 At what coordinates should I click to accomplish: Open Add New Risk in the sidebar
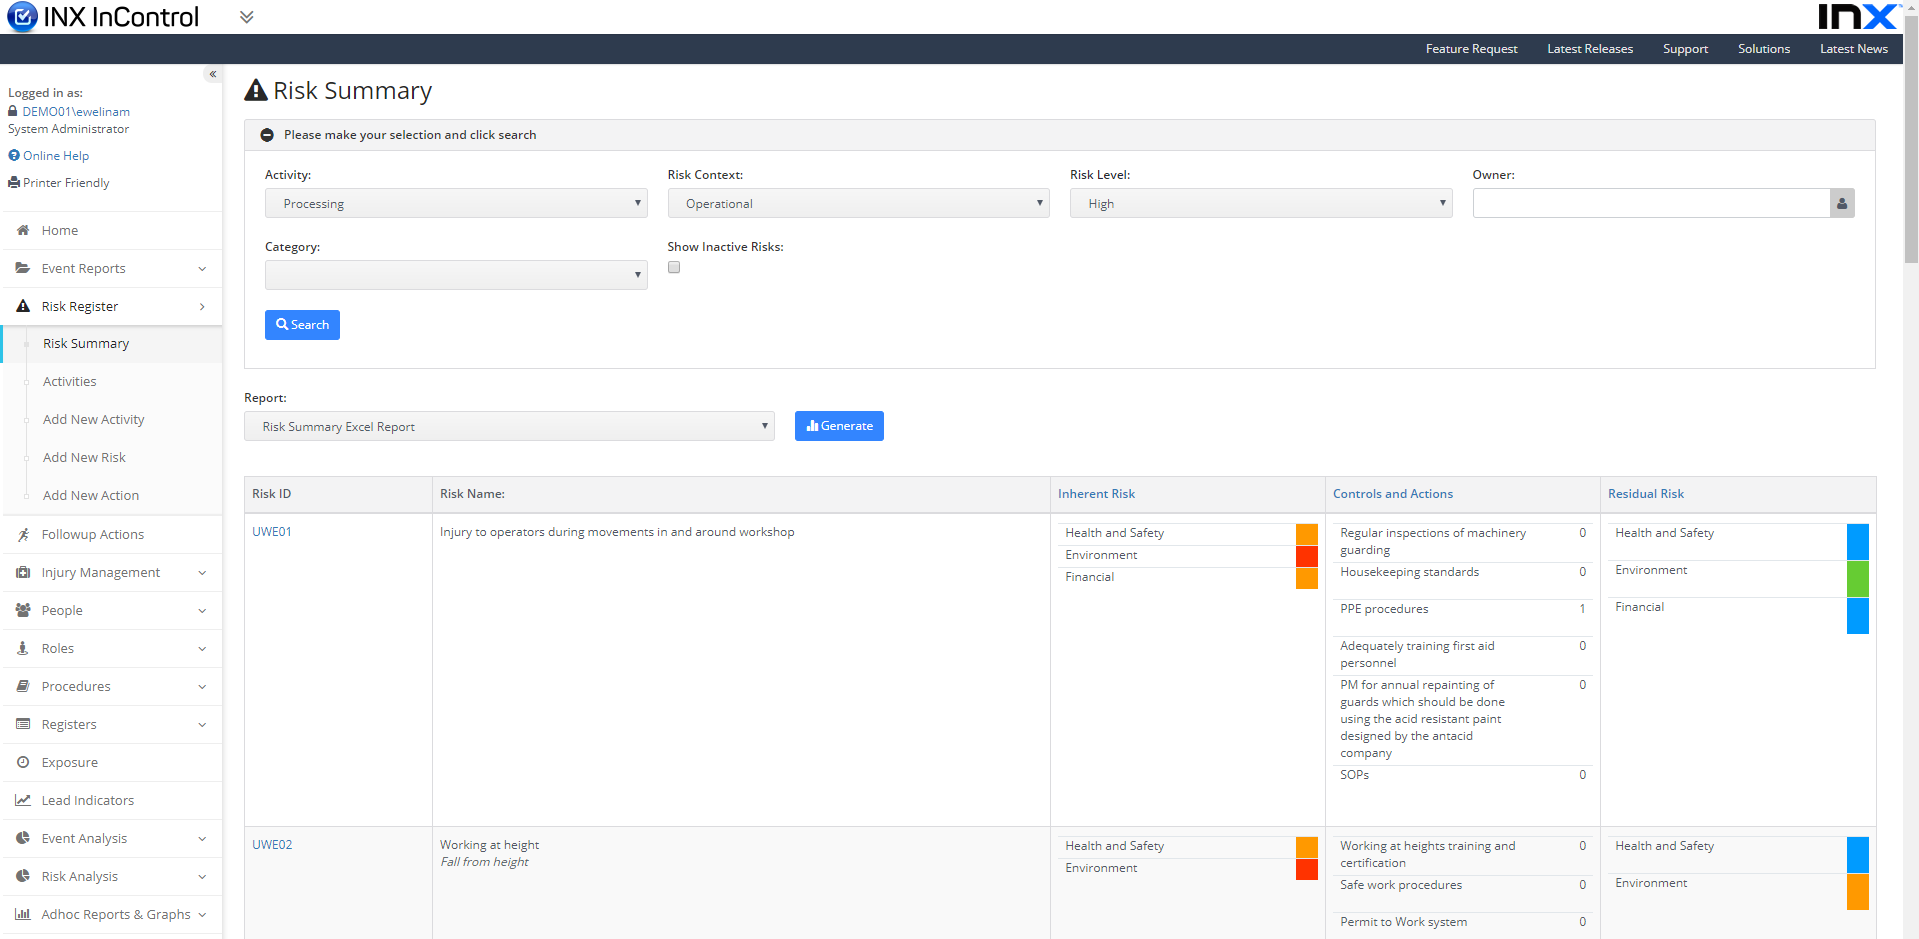tap(84, 457)
